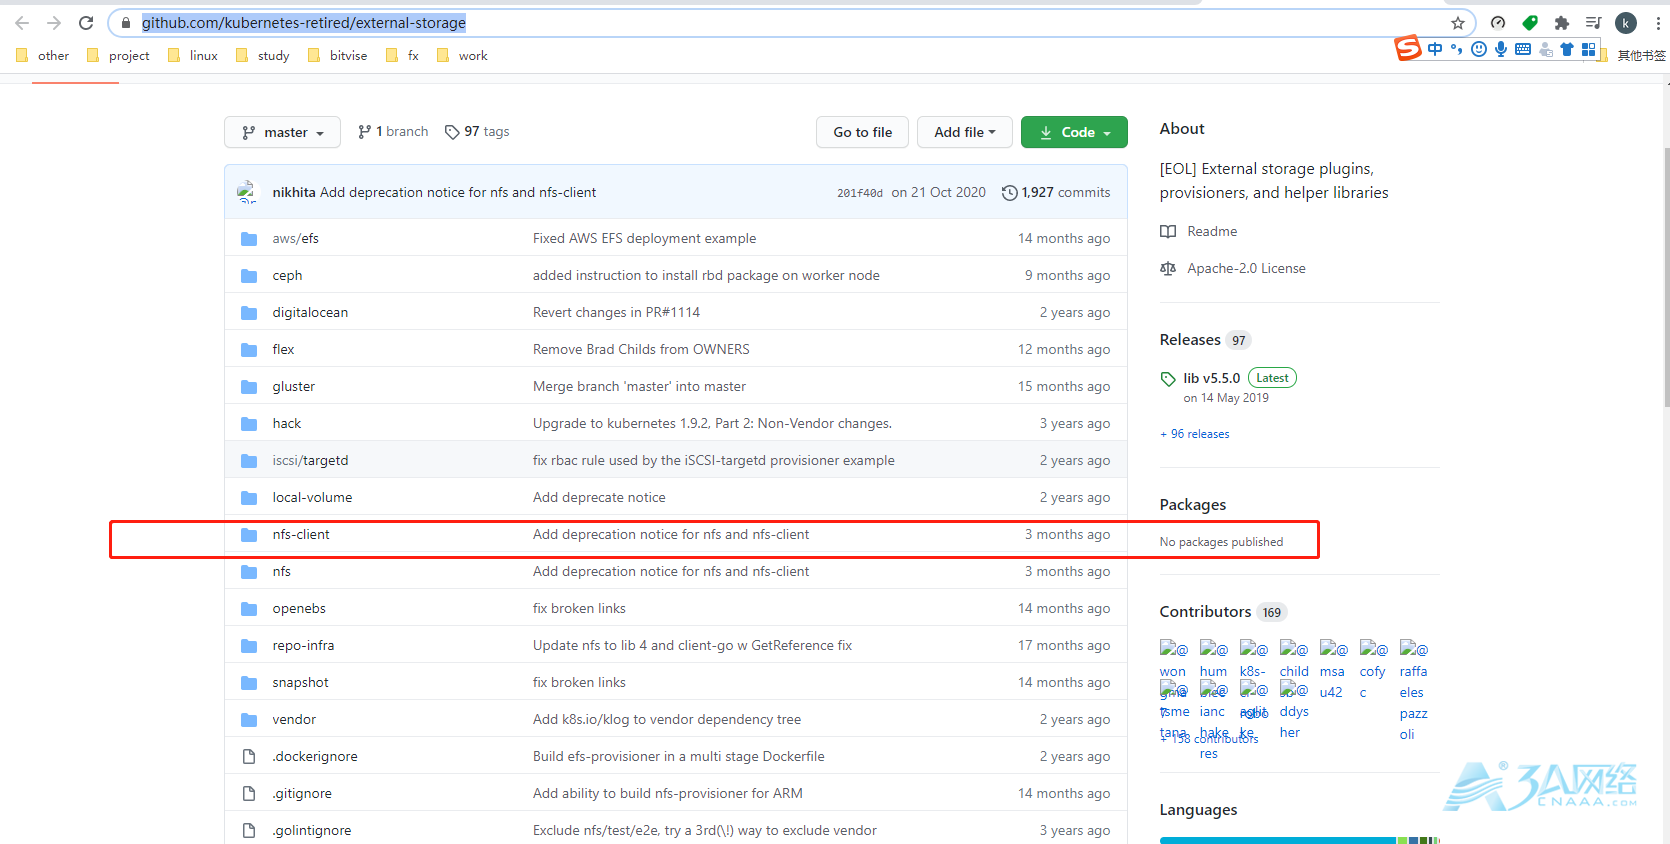
Task: Click the .dockerignore file icon
Action: click(249, 756)
